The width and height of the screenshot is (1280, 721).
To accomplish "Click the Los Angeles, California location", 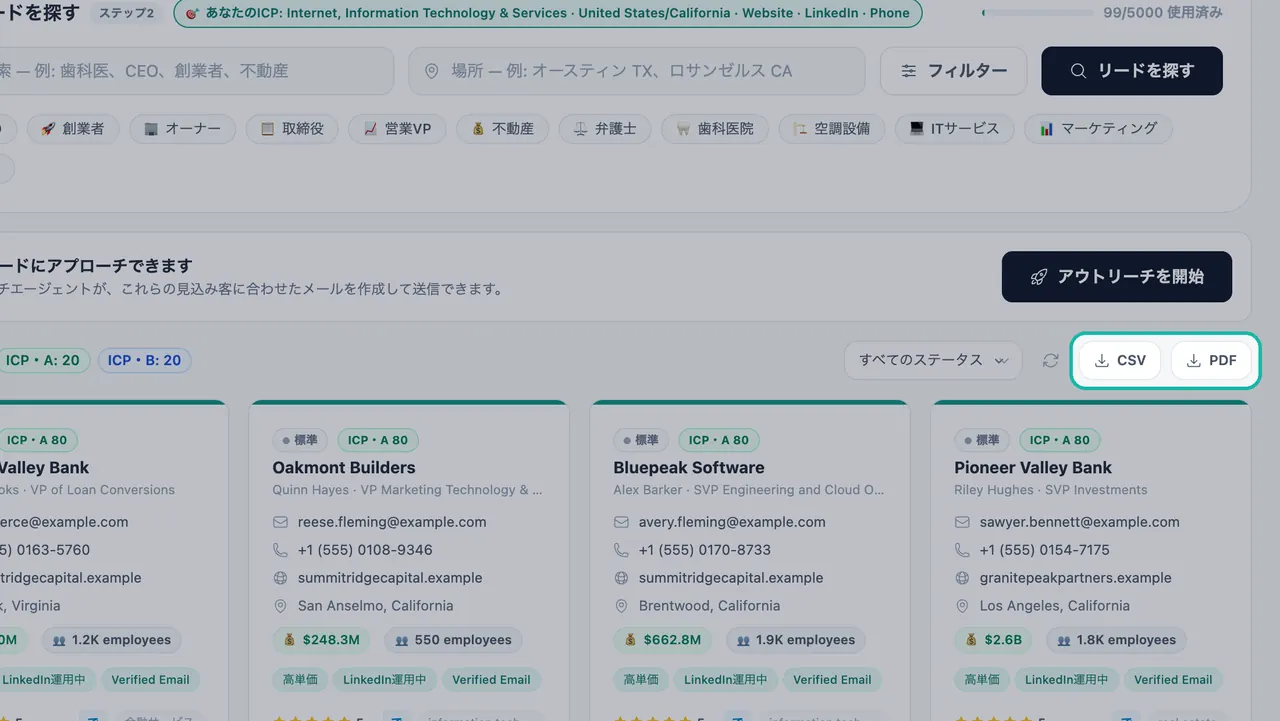I will (x=1055, y=606).
